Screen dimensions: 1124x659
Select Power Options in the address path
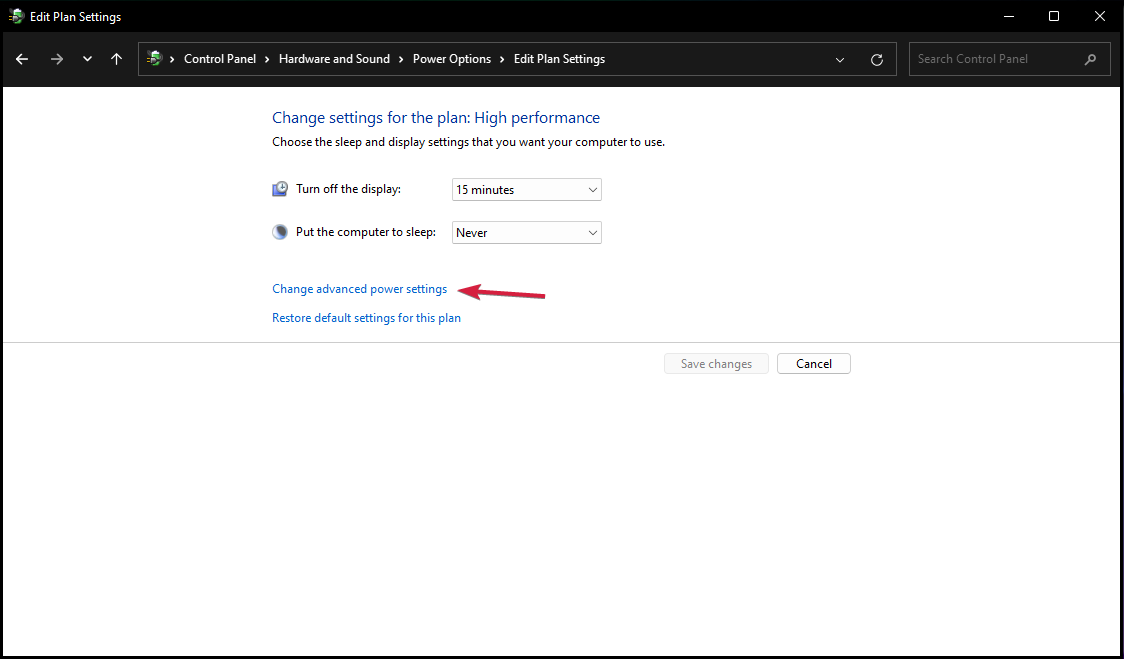click(452, 59)
